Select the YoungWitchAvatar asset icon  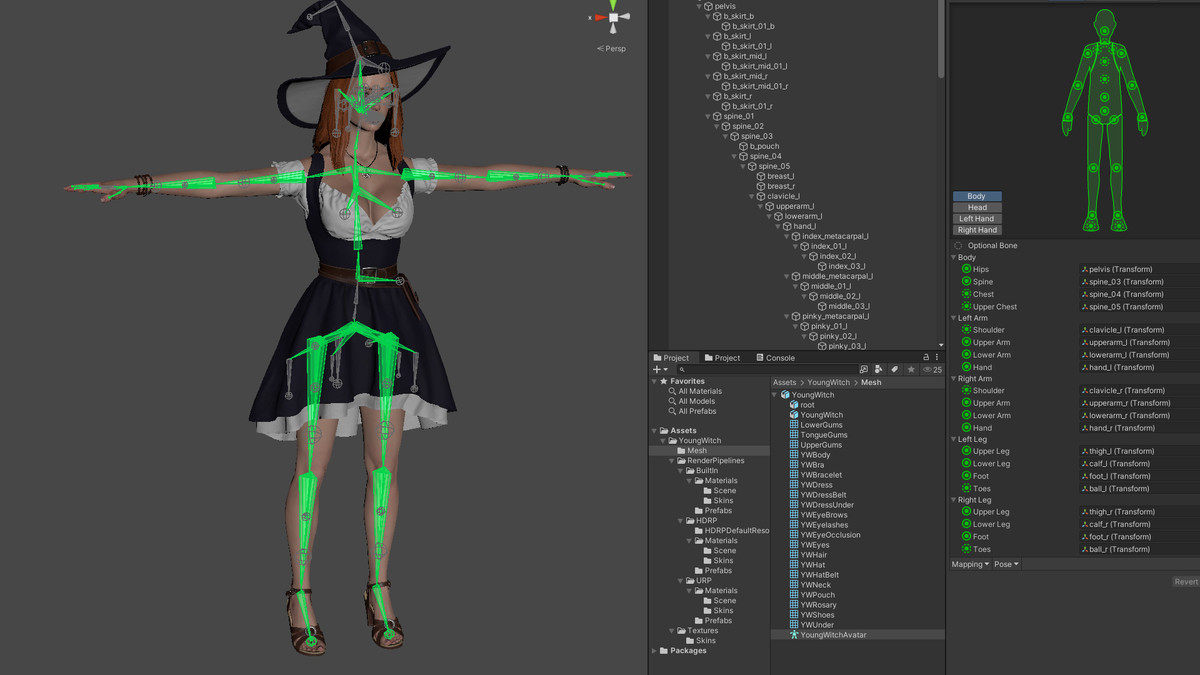(x=795, y=635)
